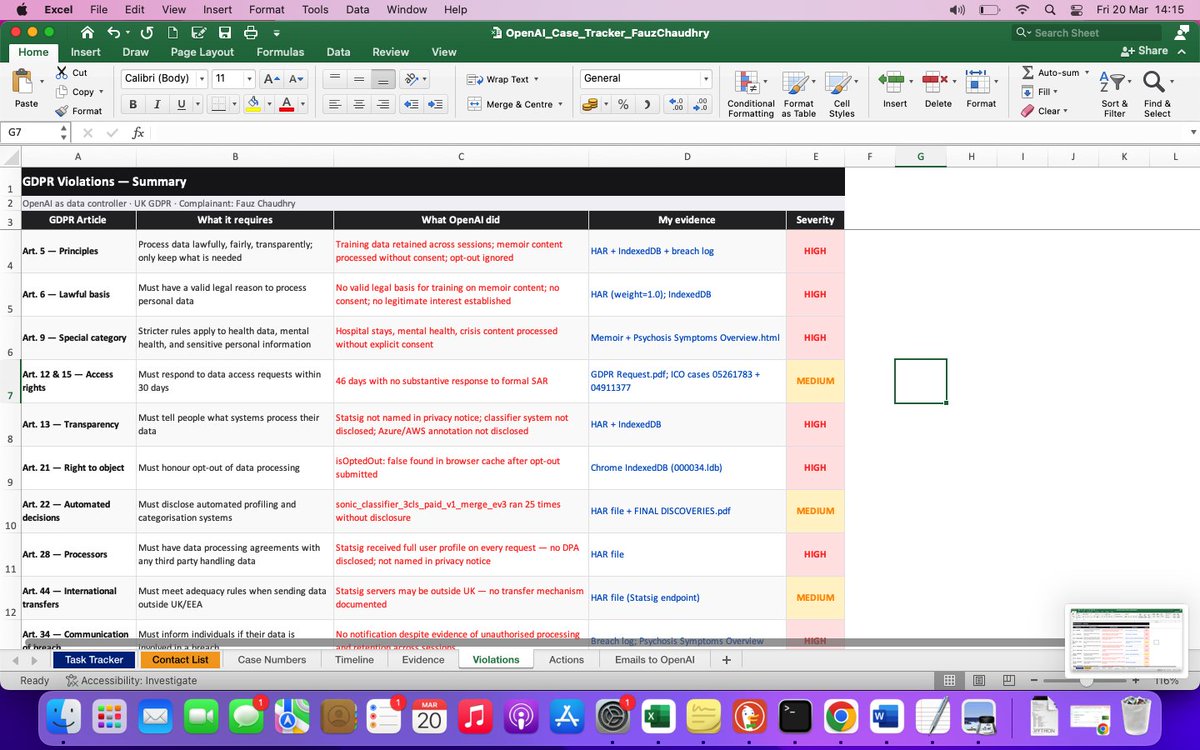
Task: Toggle bold formatting
Action: [133, 104]
